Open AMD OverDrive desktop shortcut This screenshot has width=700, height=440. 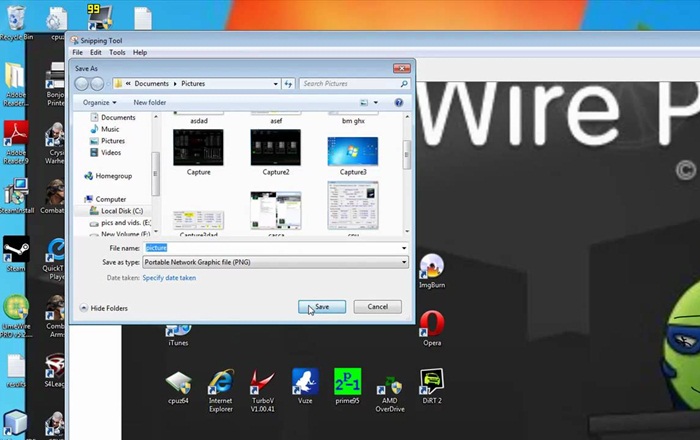click(390, 394)
